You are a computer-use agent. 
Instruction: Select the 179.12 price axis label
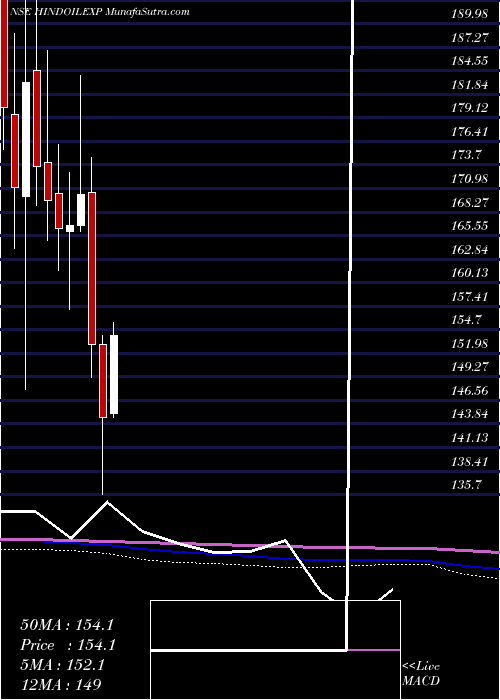click(x=470, y=108)
